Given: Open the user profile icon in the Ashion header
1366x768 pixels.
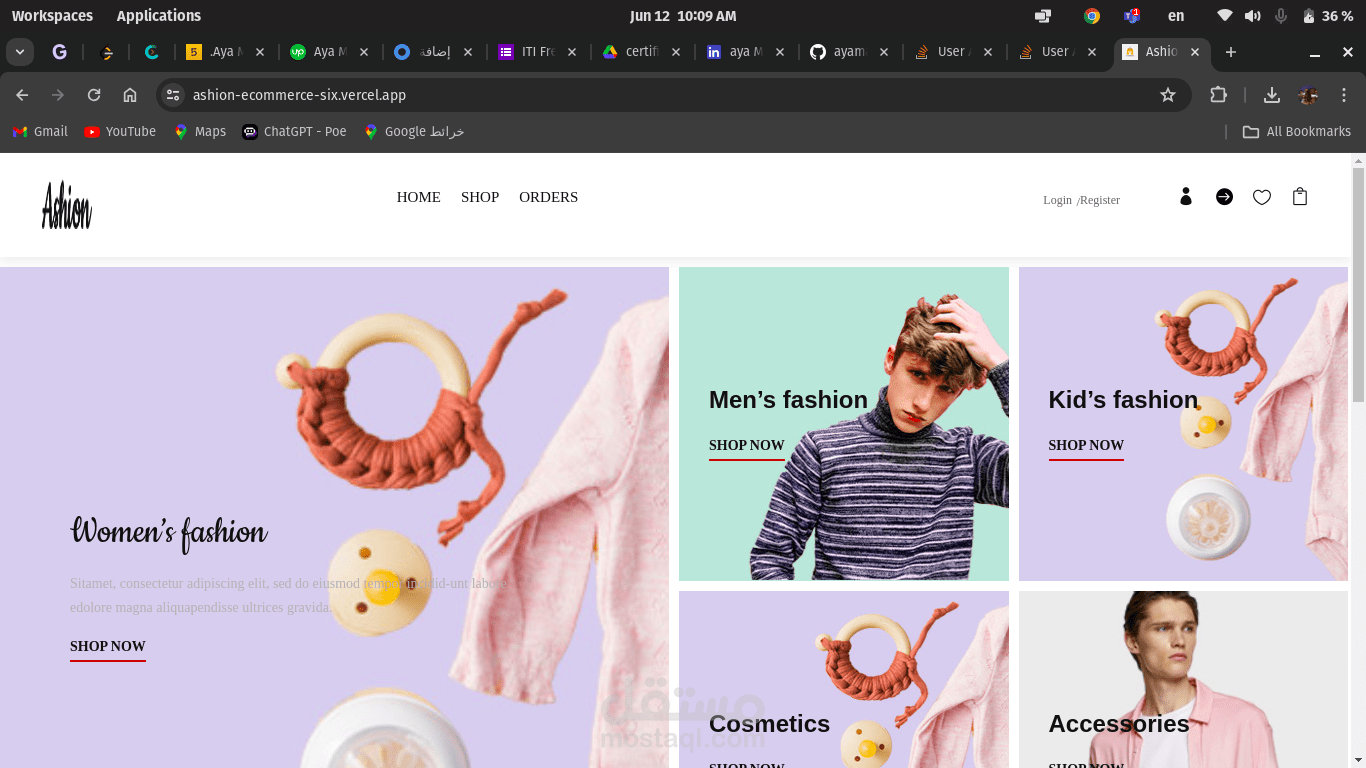Looking at the screenshot, I should (1186, 197).
